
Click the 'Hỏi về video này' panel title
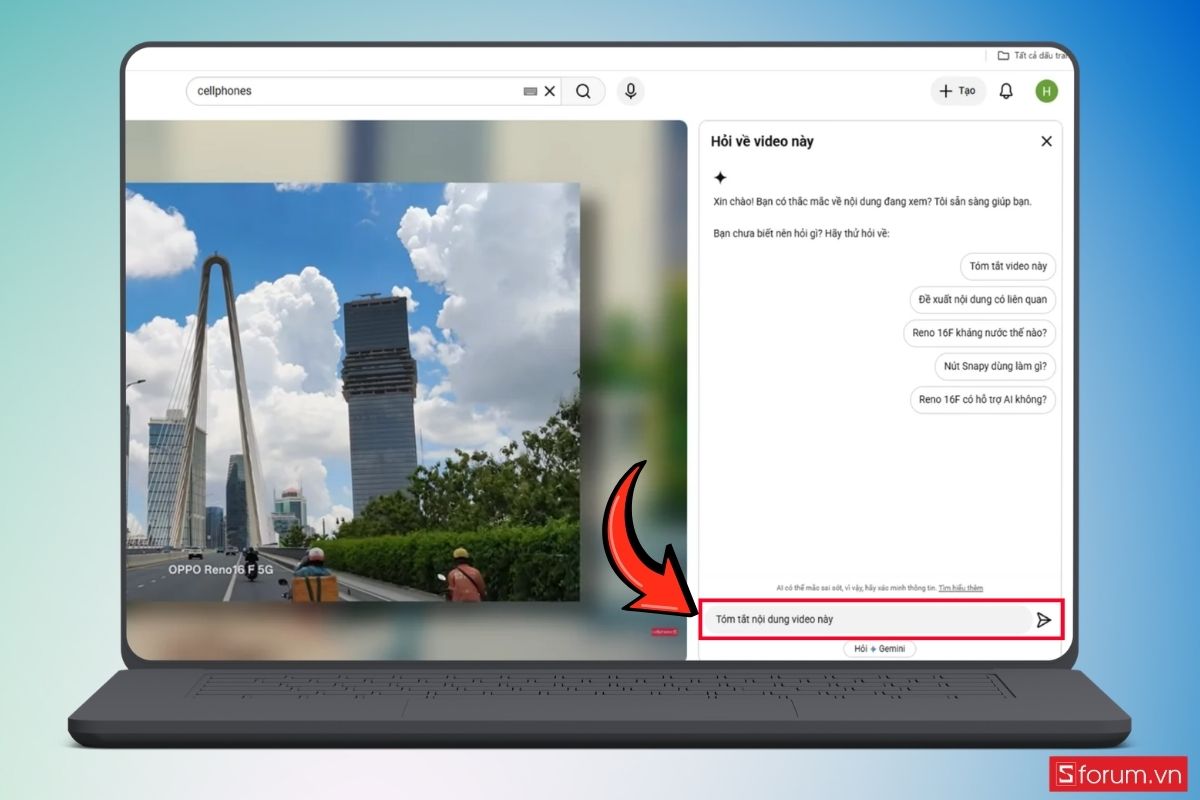tap(762, 141)
